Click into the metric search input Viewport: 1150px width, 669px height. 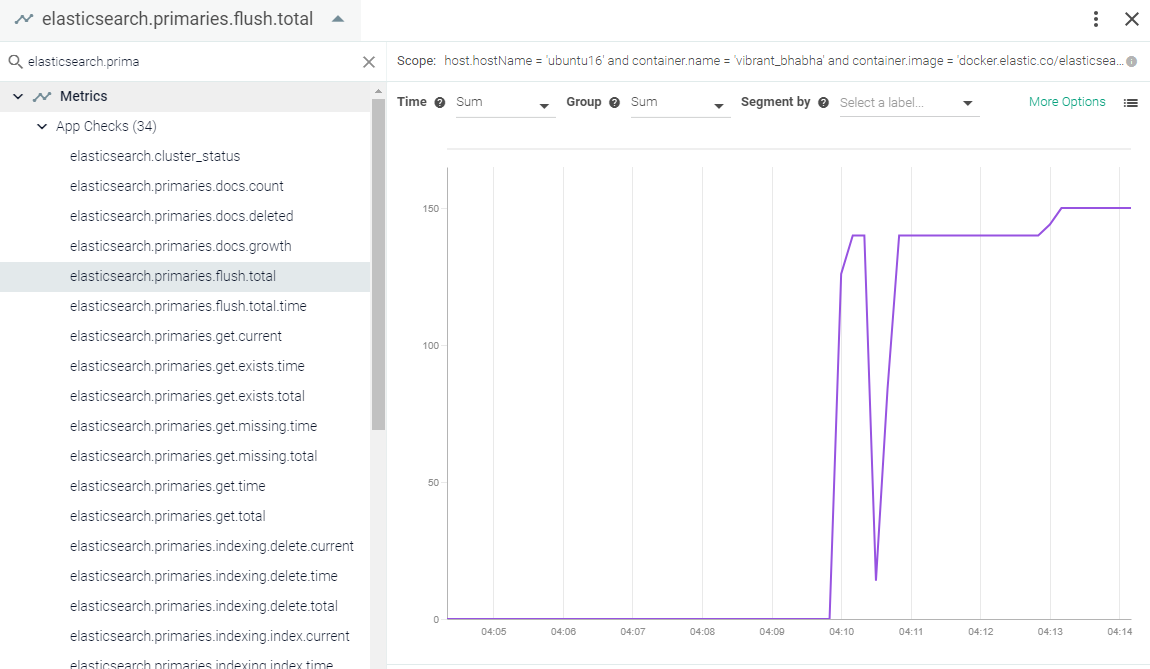pos(191,62)
